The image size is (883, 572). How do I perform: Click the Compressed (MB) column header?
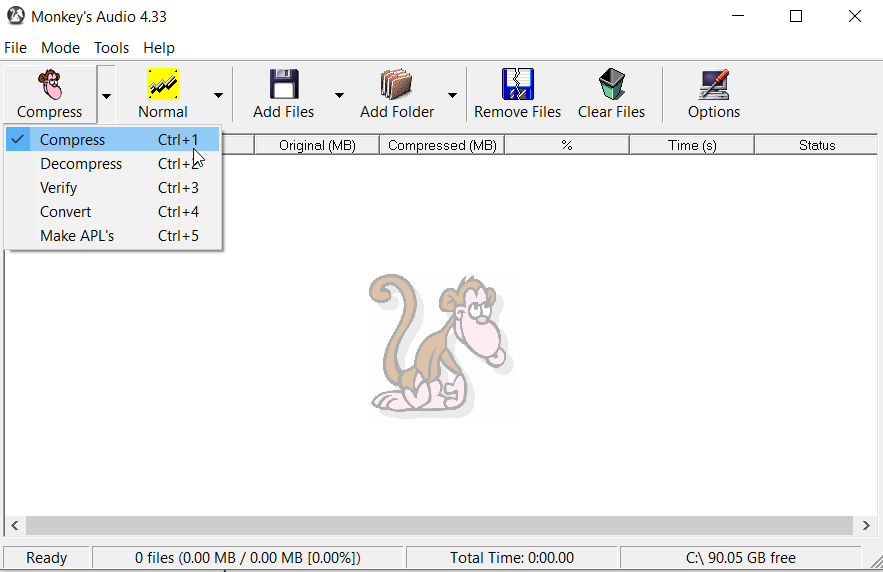click(442, 145)
